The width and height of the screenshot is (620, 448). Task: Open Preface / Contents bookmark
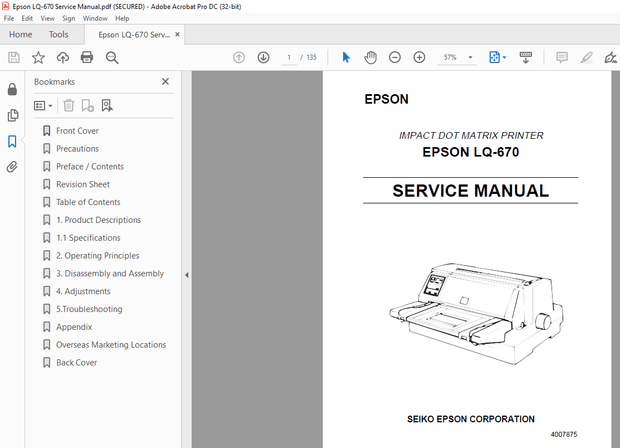(x=90, y=166)
